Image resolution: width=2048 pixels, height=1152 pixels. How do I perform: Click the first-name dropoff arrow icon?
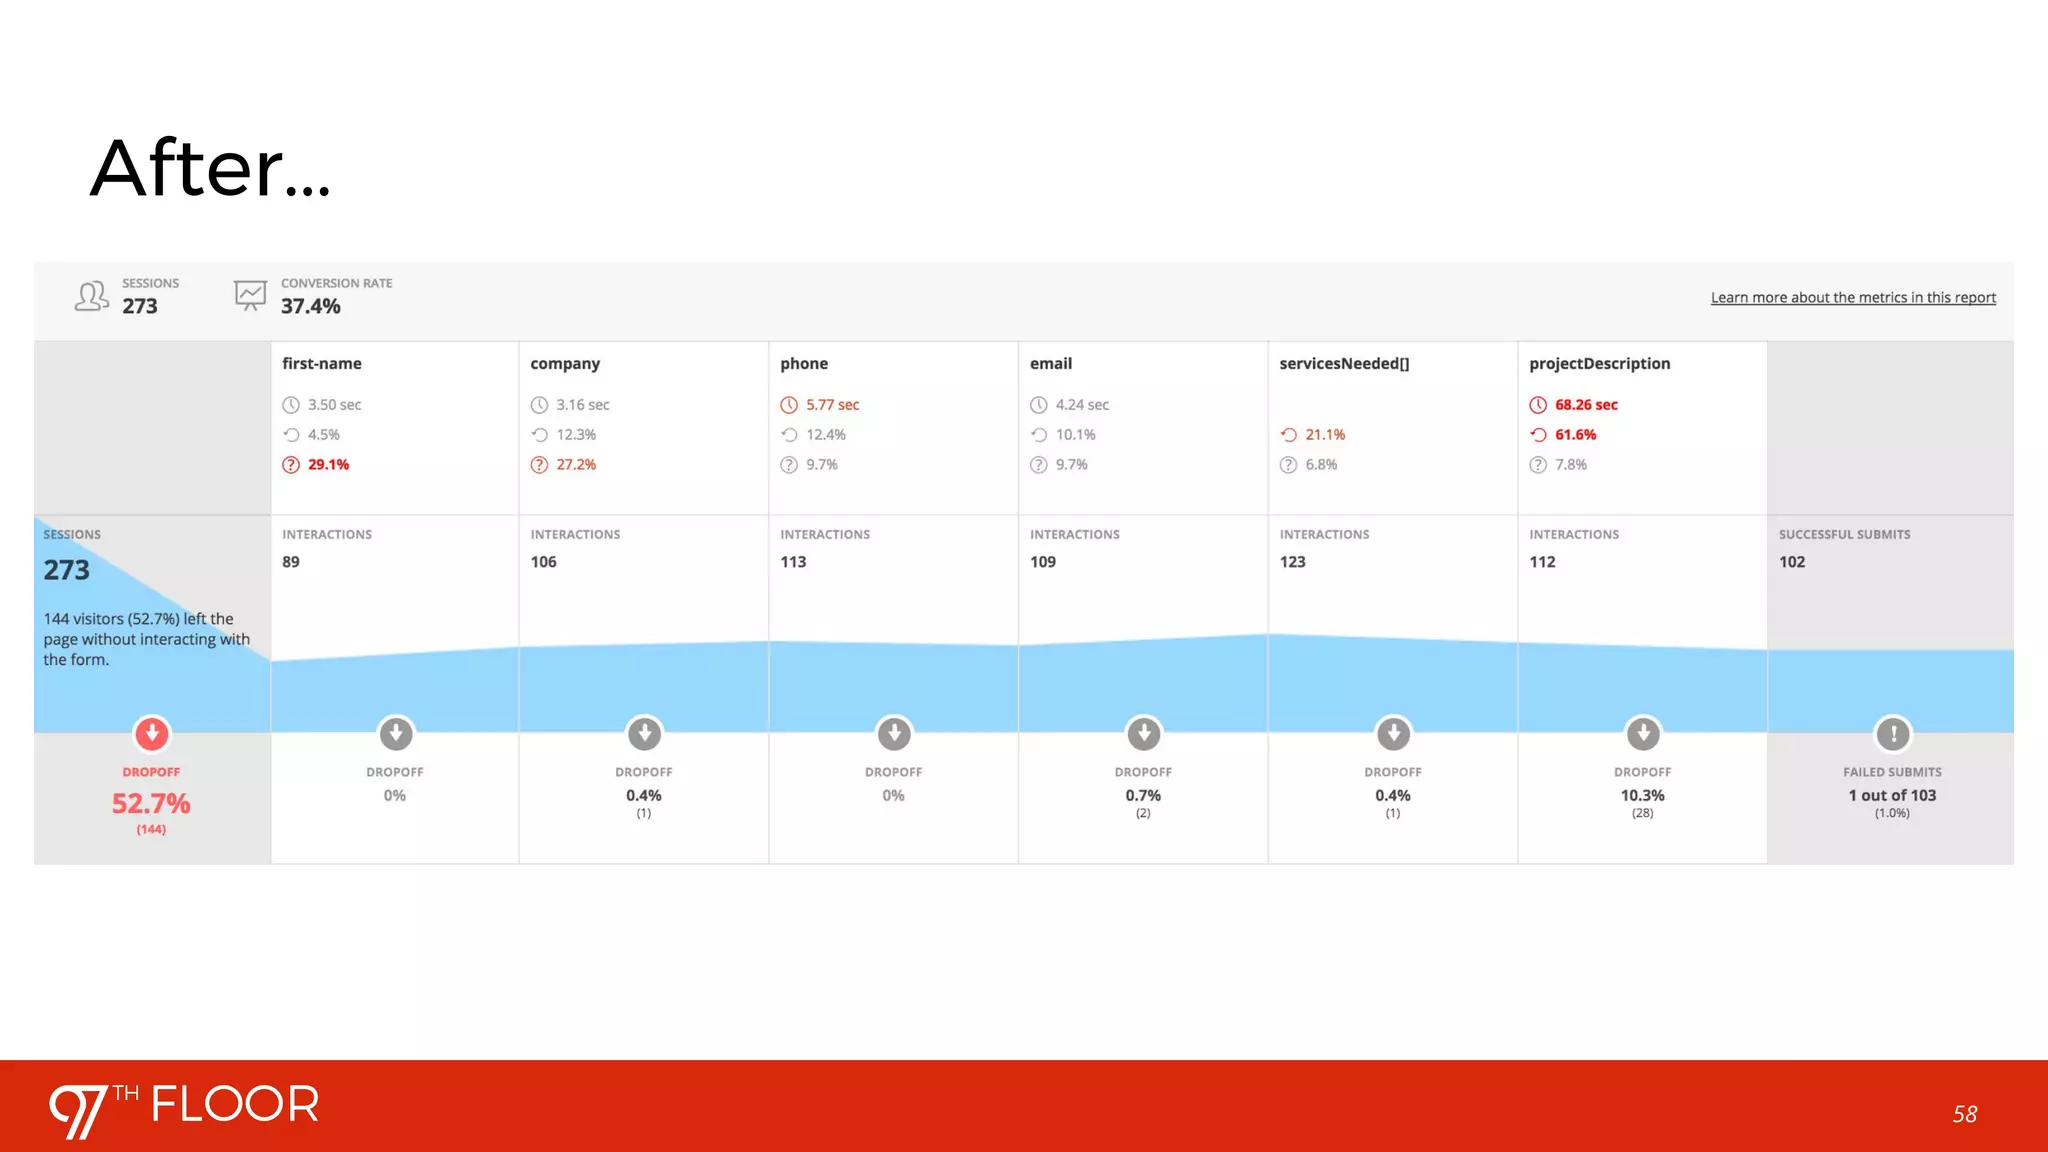396,734
